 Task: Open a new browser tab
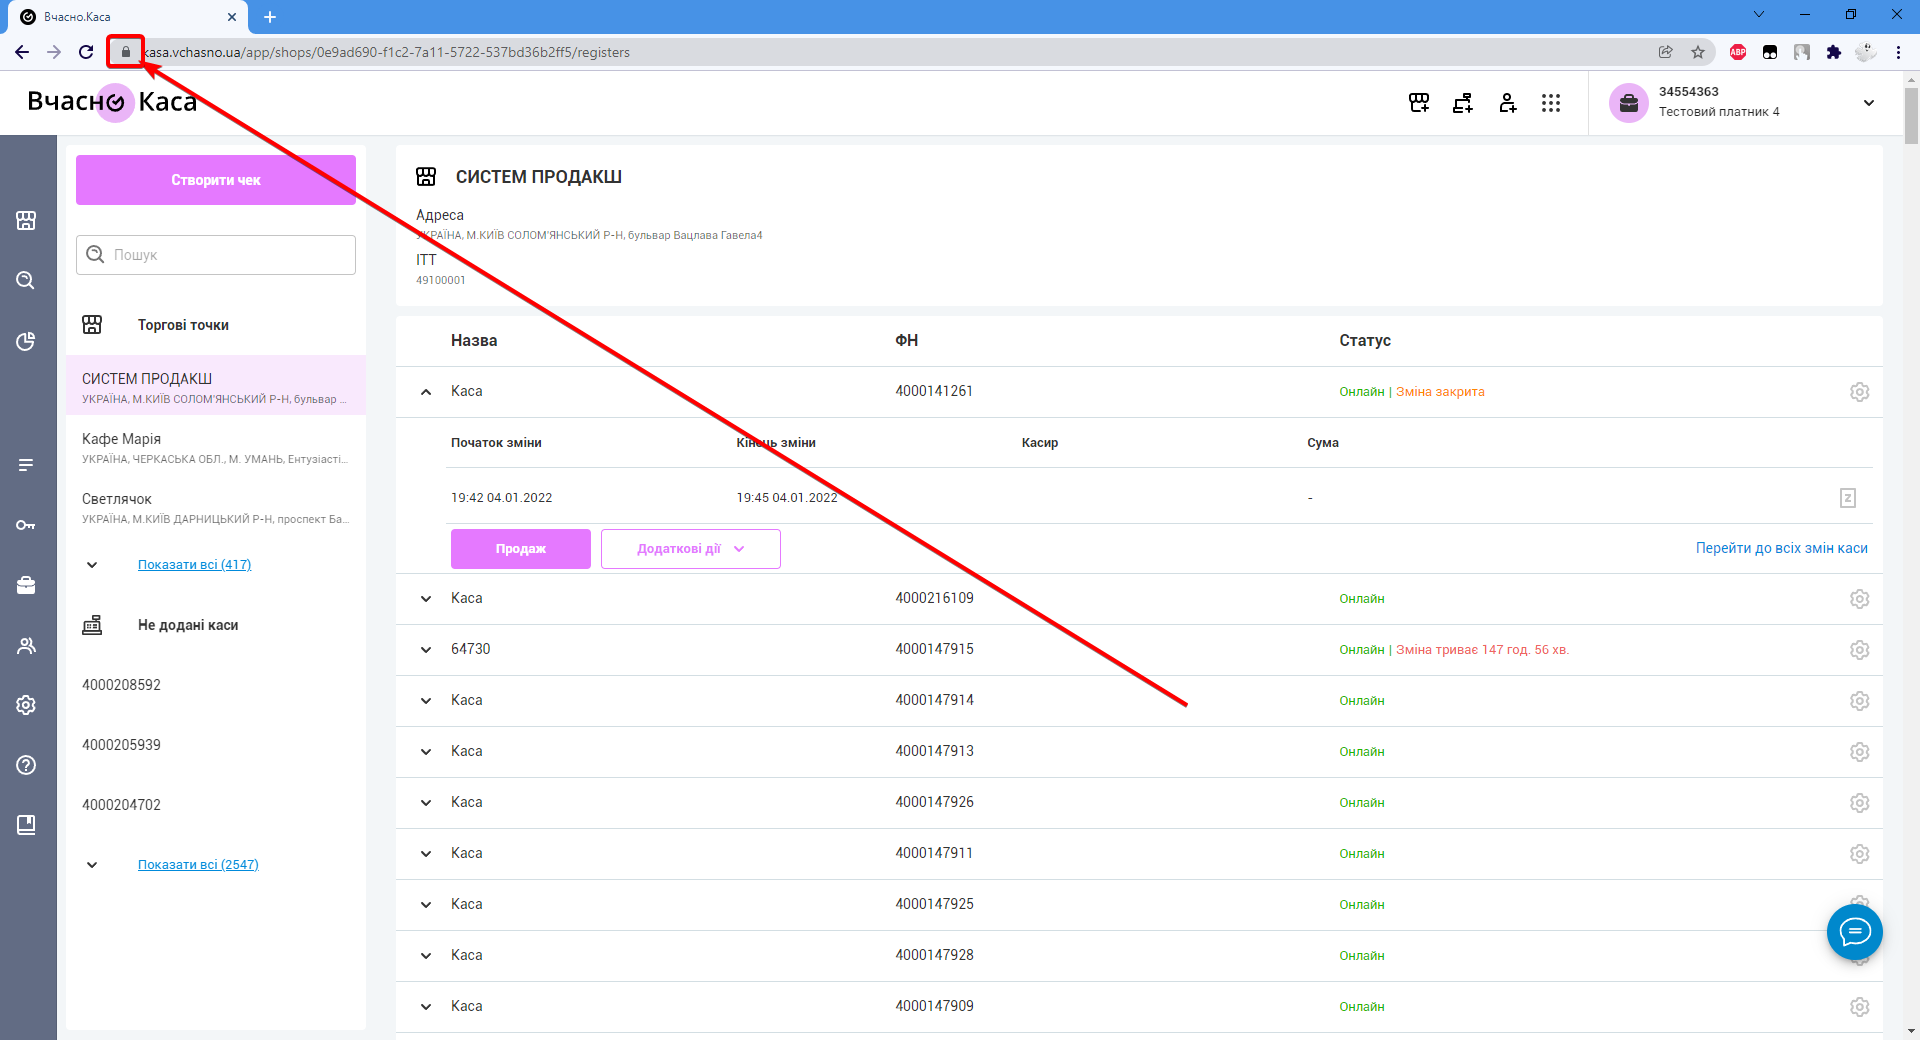click(x=270, y=17)
